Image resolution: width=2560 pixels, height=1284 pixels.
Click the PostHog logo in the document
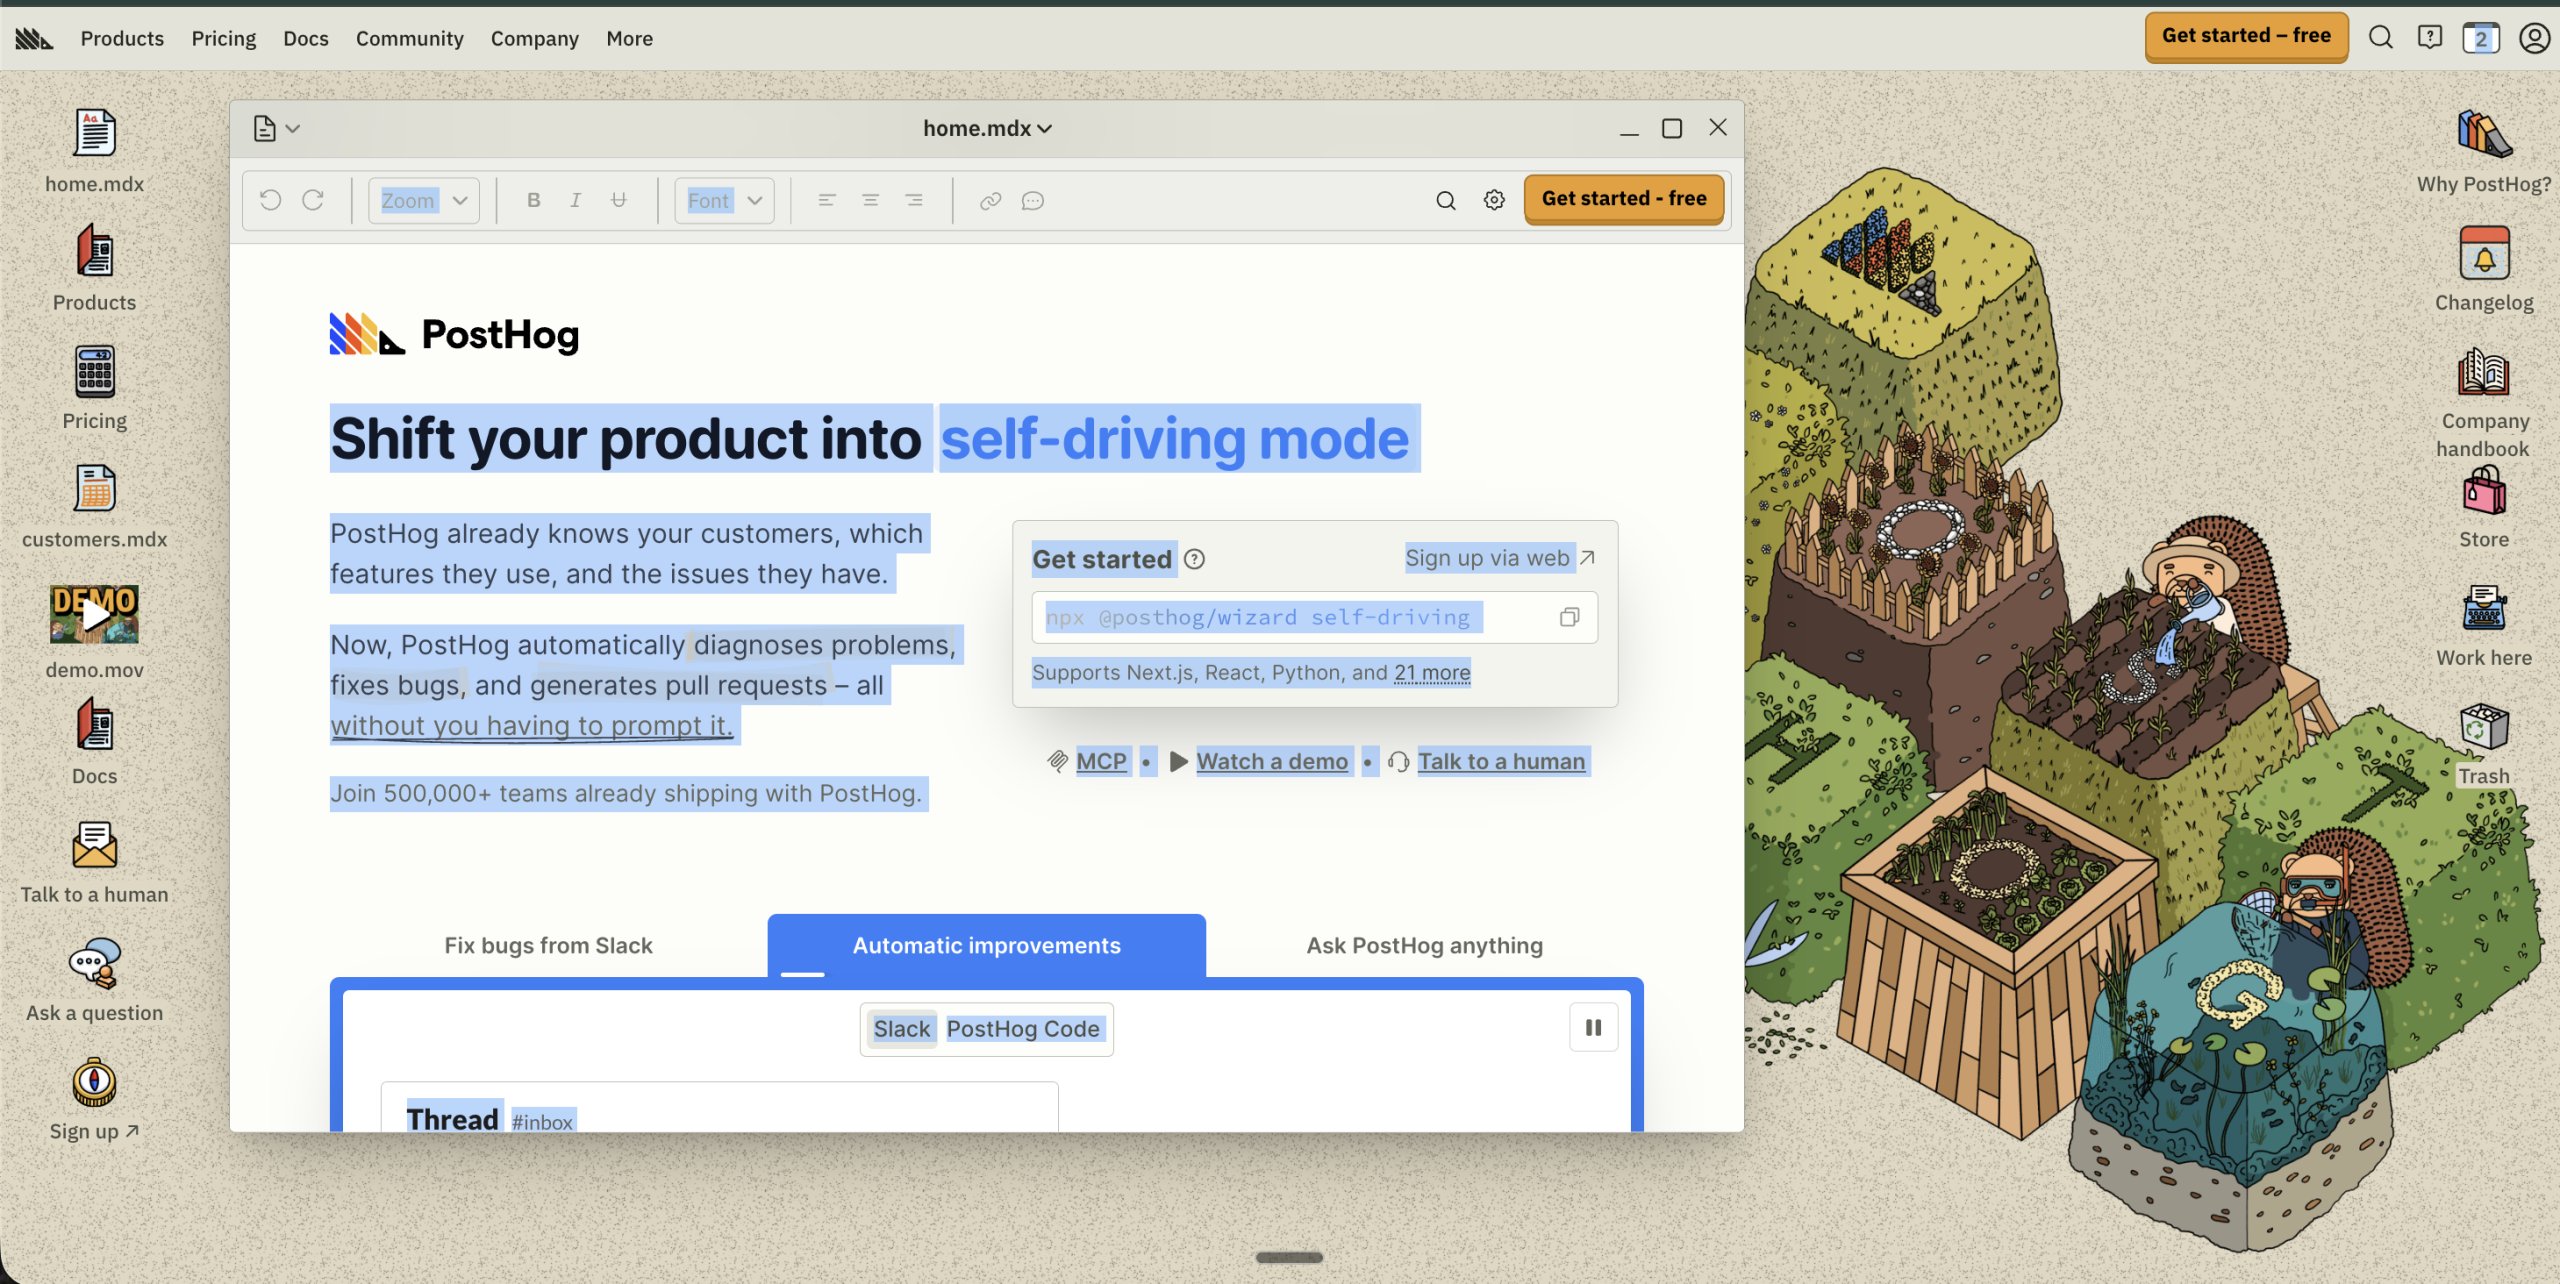click(454, 335)
